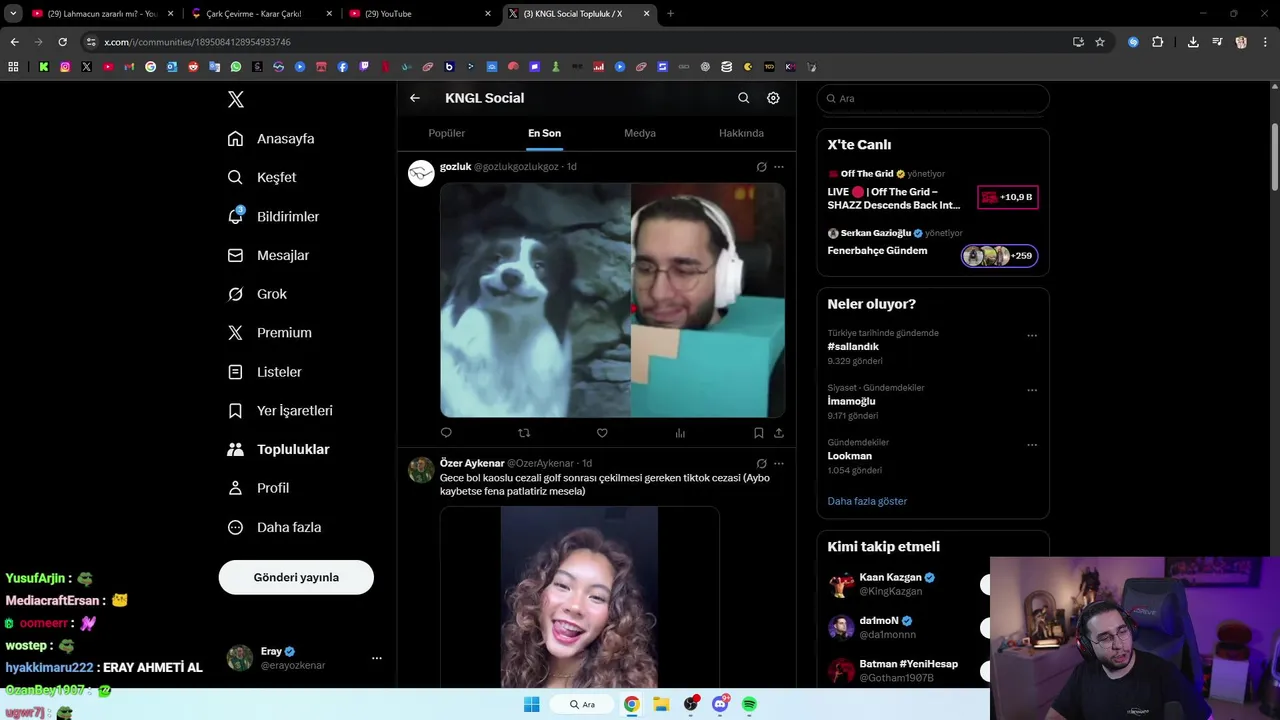View analytics of gozluk's post
The width and height of the screenshot is (1280, 720).
[x=680, y=433]
